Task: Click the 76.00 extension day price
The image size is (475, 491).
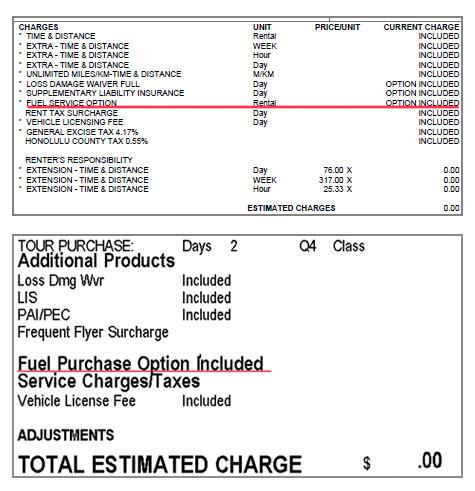Action: pyautogui.click(x=333, y=170)
